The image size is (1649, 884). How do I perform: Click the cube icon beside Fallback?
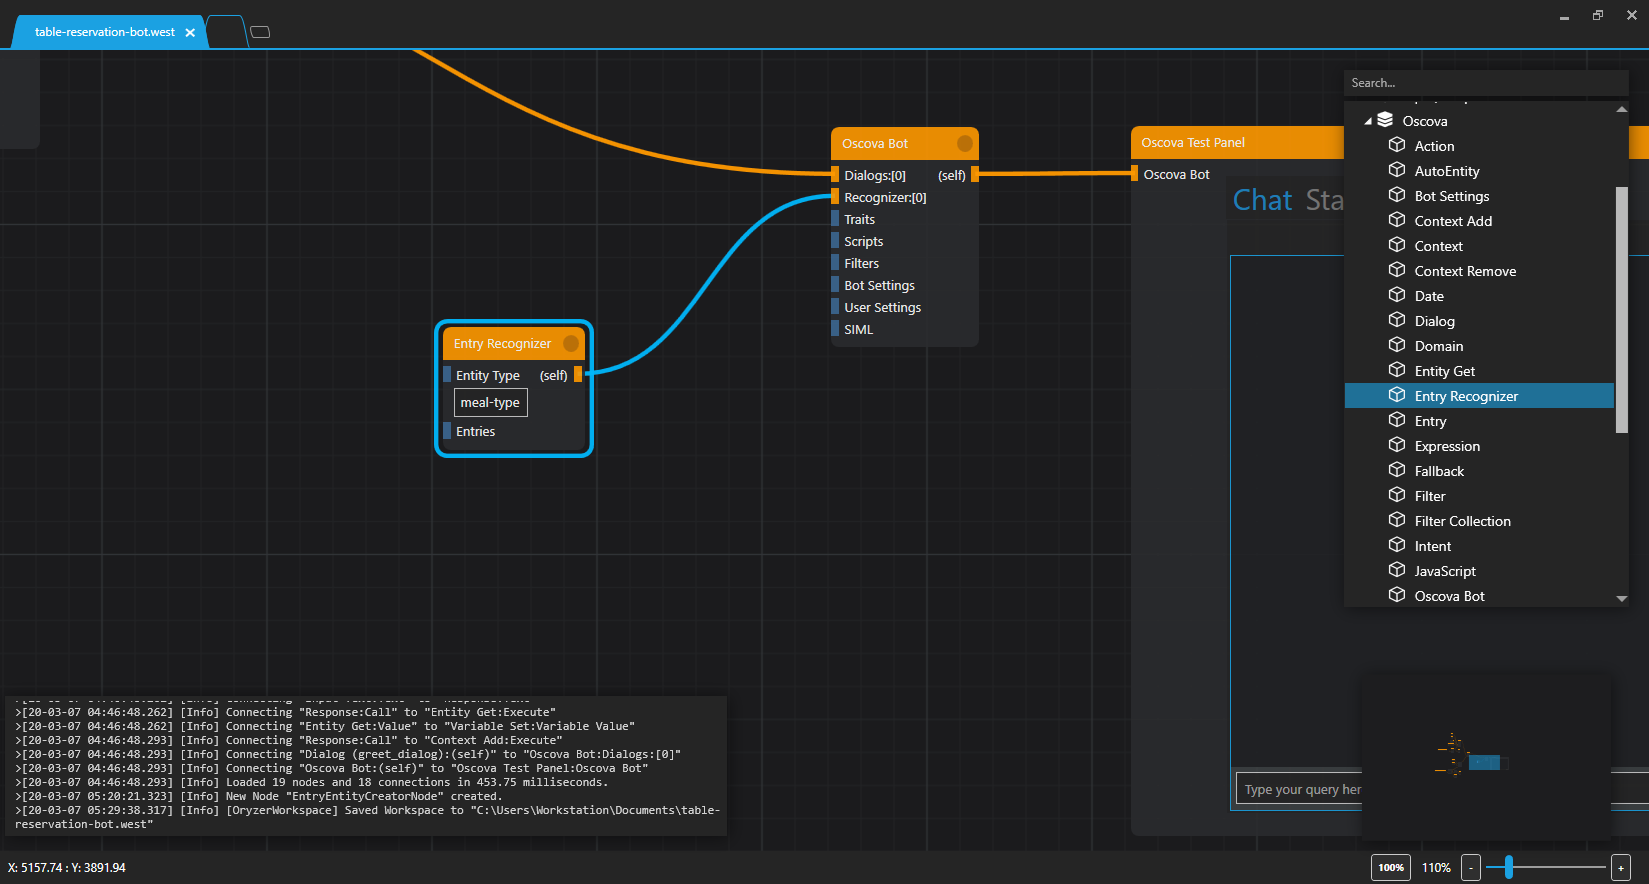[x=1397, y=470]
